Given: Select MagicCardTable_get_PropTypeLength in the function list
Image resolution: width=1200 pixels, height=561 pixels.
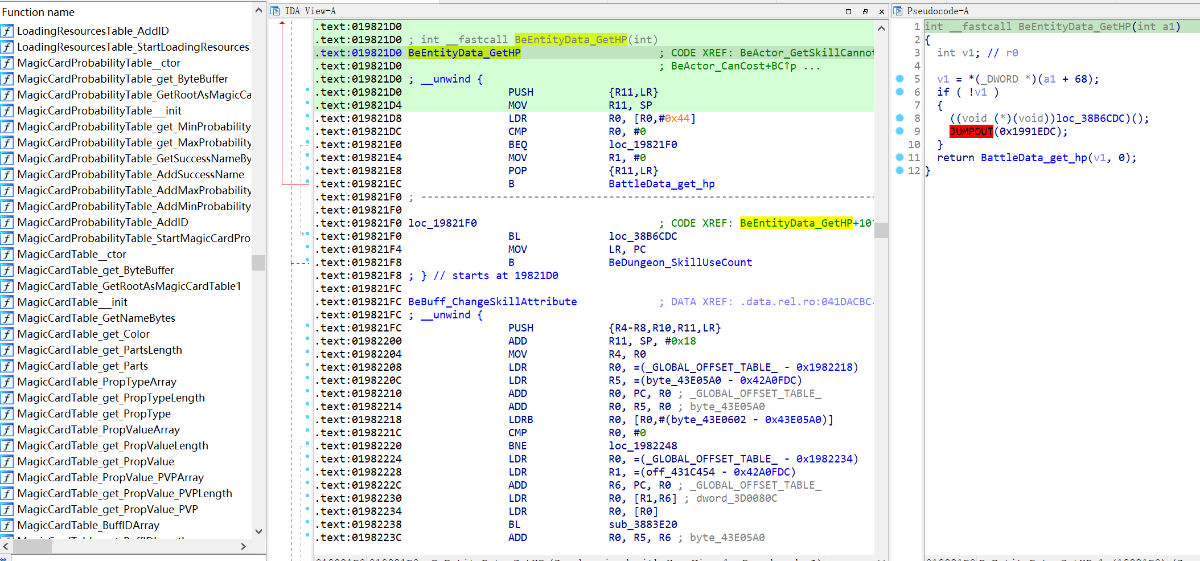Looking at the screenshot, I should (x=110, y=398).
